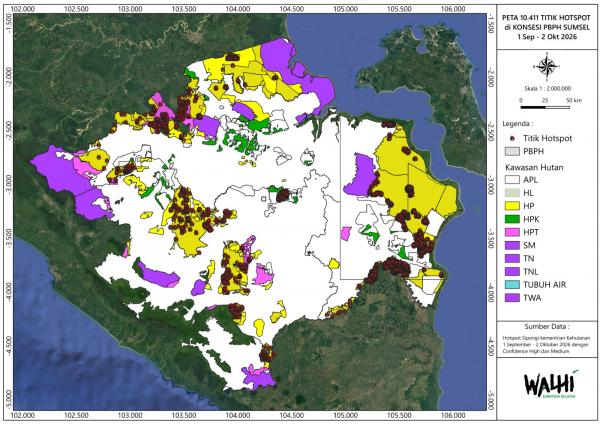Click the yellow HP legend swatch
This screenshot has width=600, height=424.
[x=512, y=206]
